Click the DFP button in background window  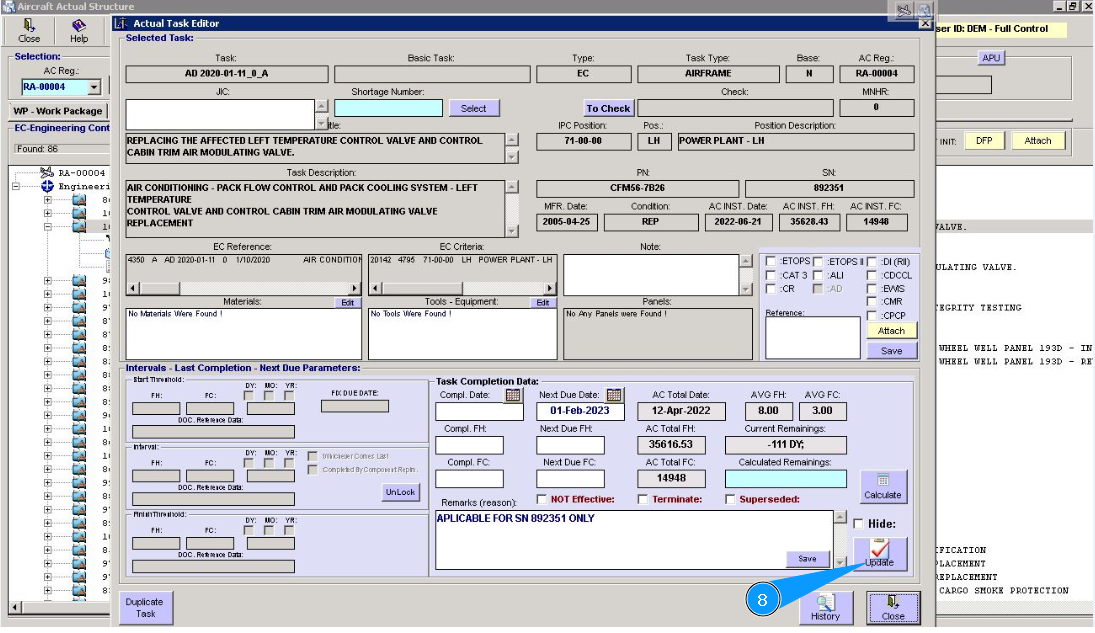984,140
